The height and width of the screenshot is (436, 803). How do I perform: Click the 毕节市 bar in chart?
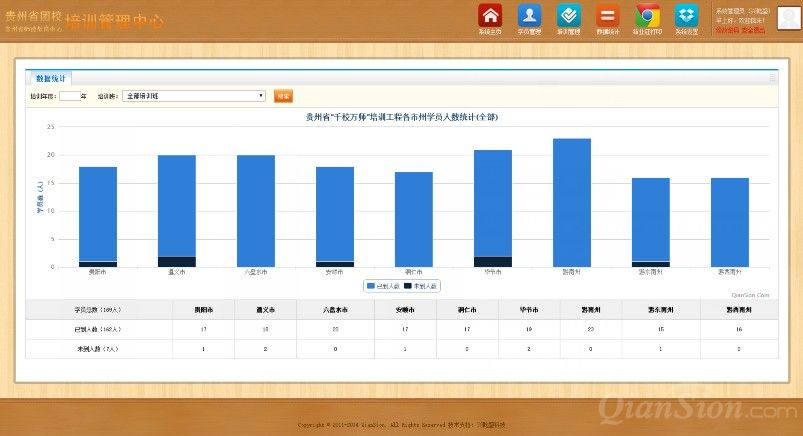coord(493,205)
